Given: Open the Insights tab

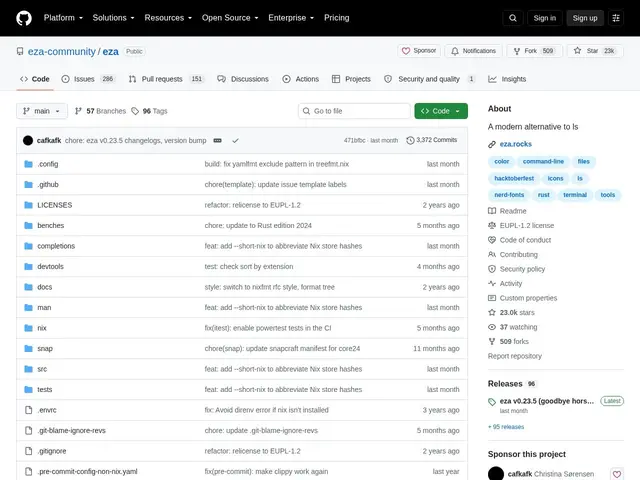Looking at the screenshot, I should click(507, 79).
